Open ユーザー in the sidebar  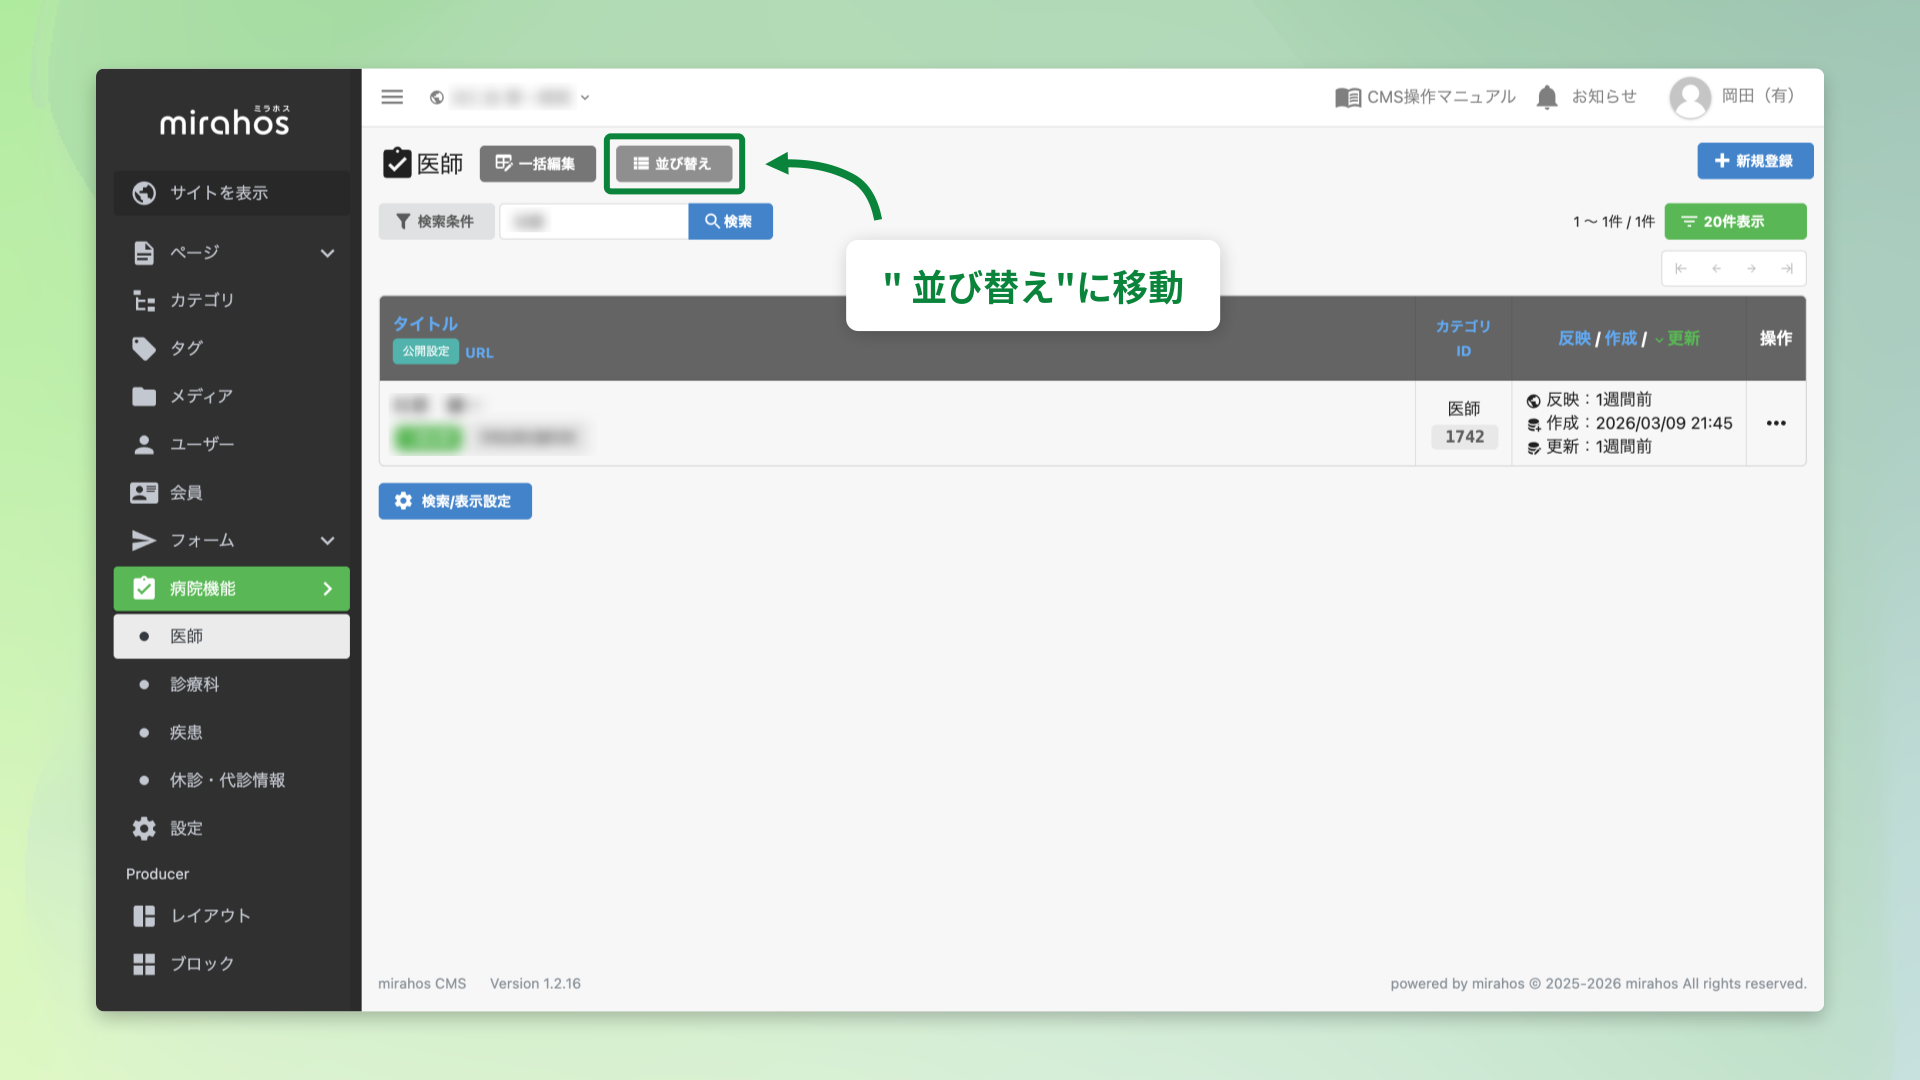232,444
